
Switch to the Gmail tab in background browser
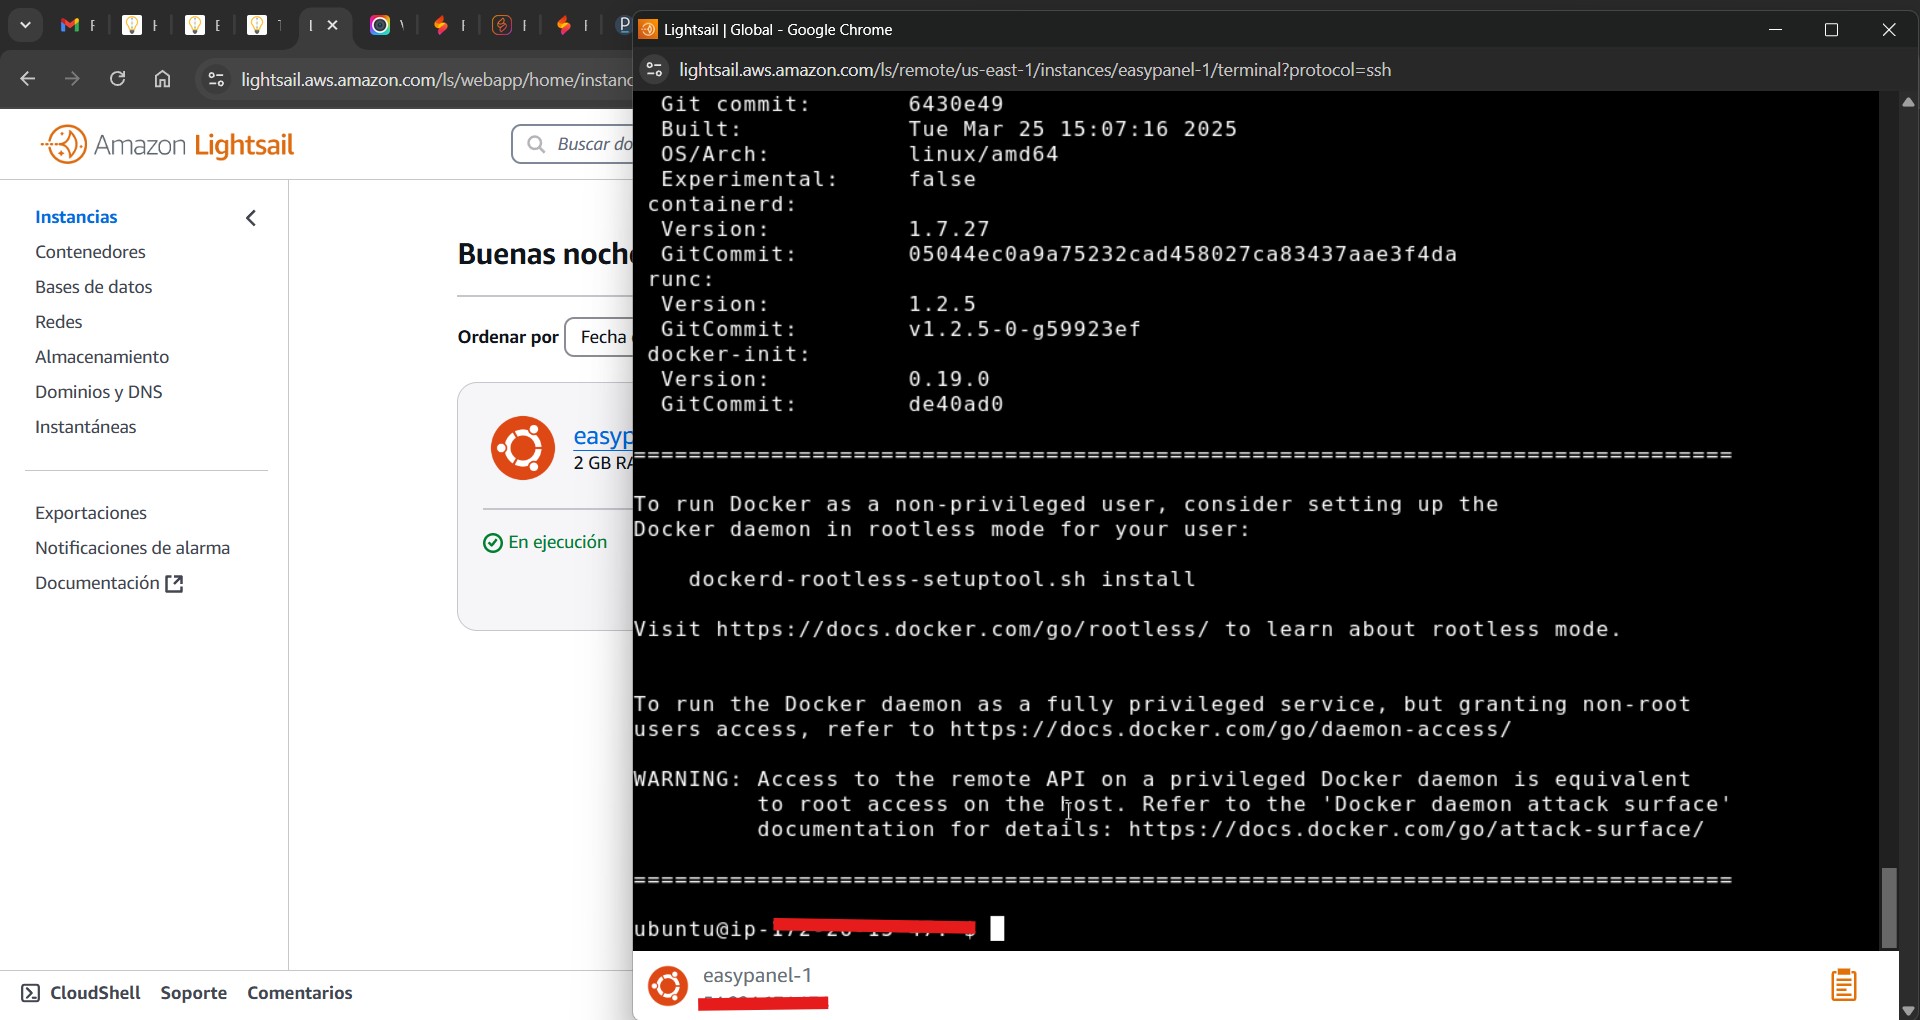click(76, 26)
